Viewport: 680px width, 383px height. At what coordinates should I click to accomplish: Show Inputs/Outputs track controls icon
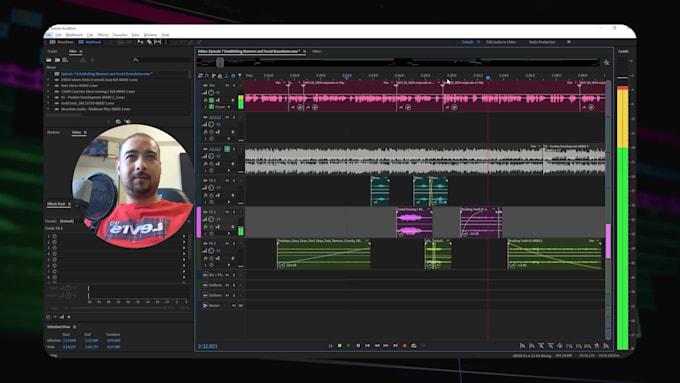click(x=200, y=75)
